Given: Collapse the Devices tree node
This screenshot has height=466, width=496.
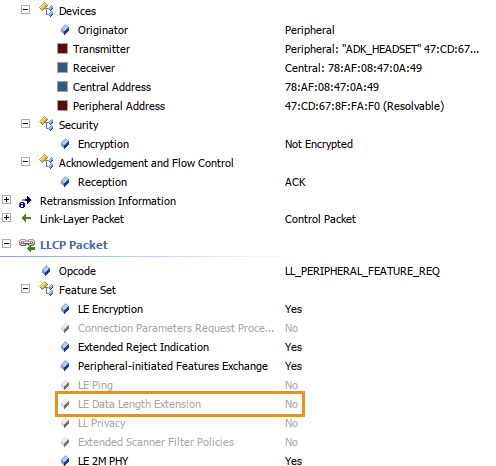Looking at the screenshot, I should coord(25,10).
